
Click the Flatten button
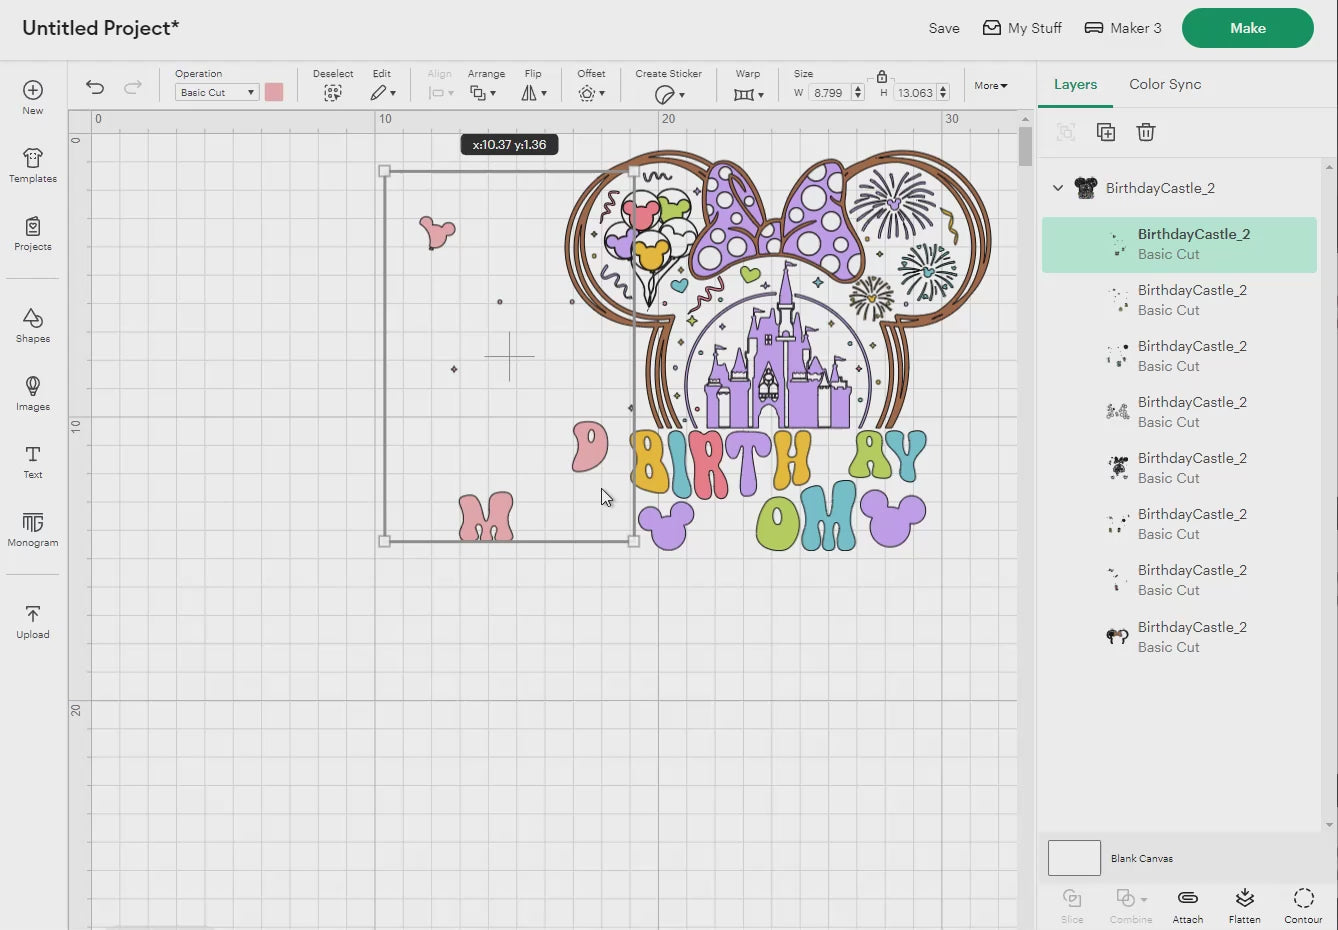[x=1245, y=905]
